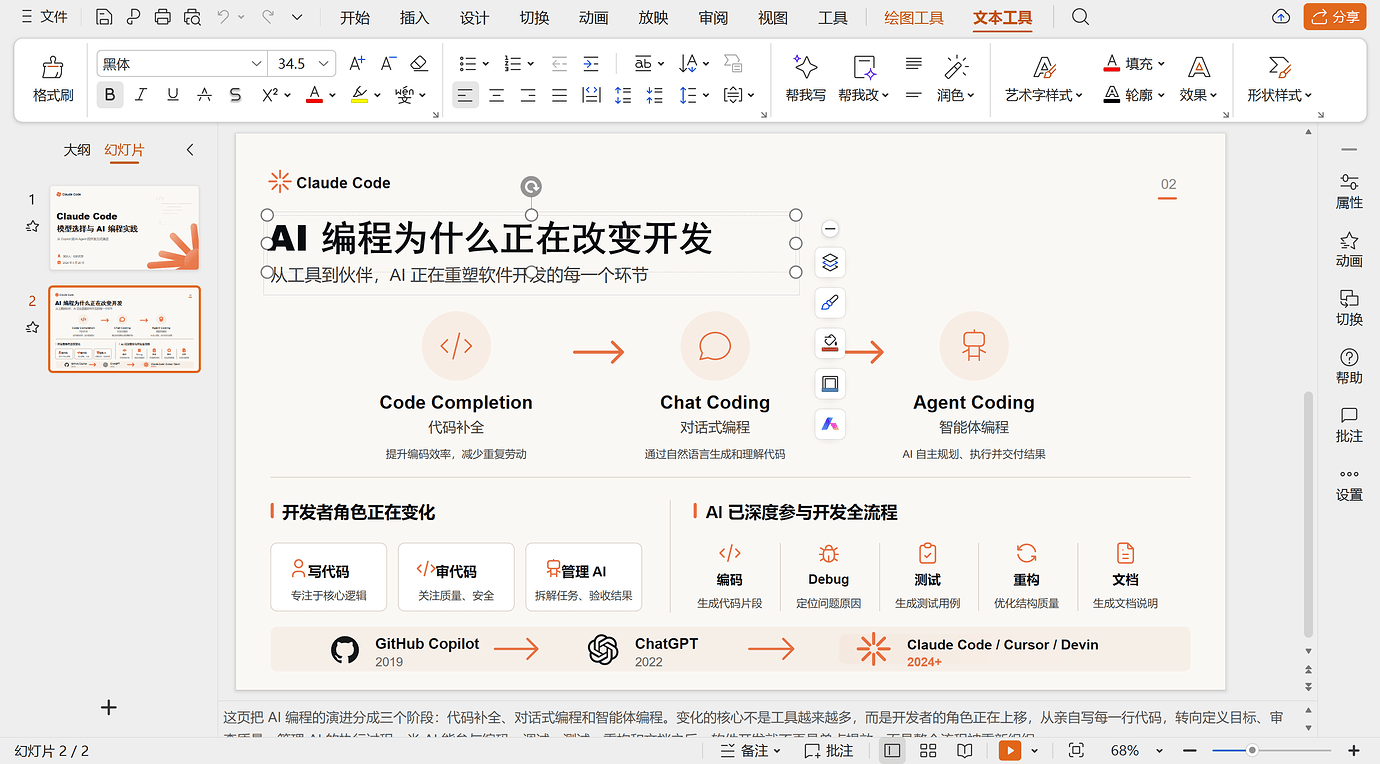Click the red font color A swatch

314,95
